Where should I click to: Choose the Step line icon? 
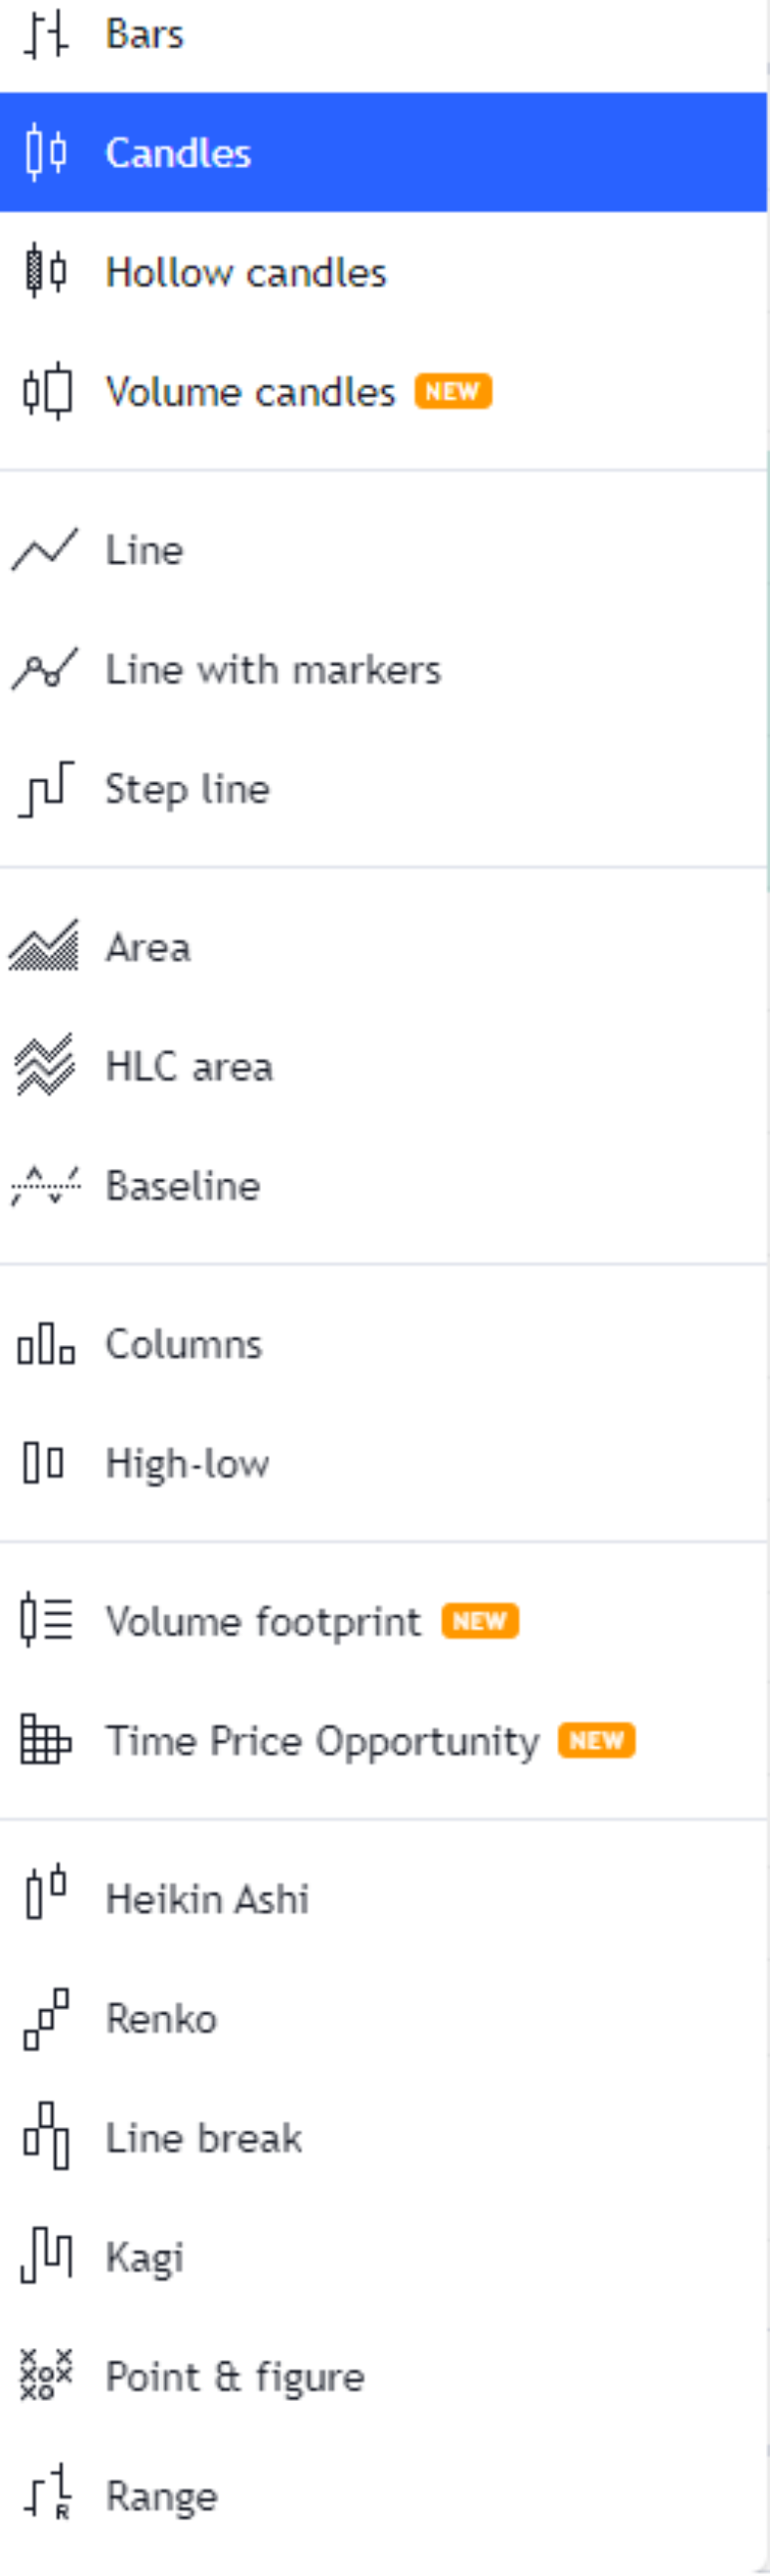(x=46, y=789)
